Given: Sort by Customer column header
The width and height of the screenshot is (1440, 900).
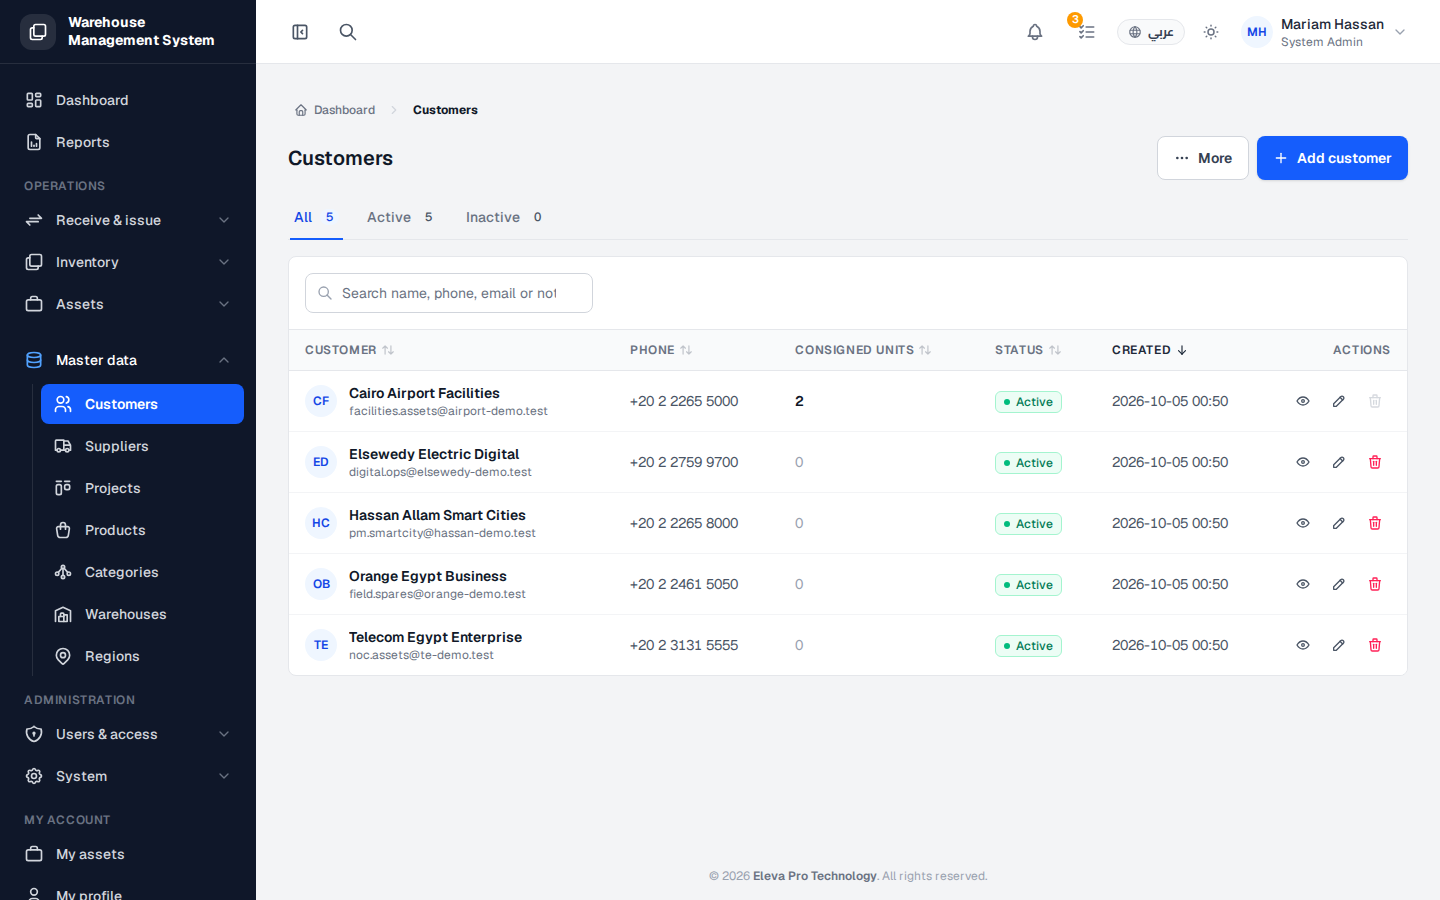Looking at the screenshot, I should (x=350, y=350).
